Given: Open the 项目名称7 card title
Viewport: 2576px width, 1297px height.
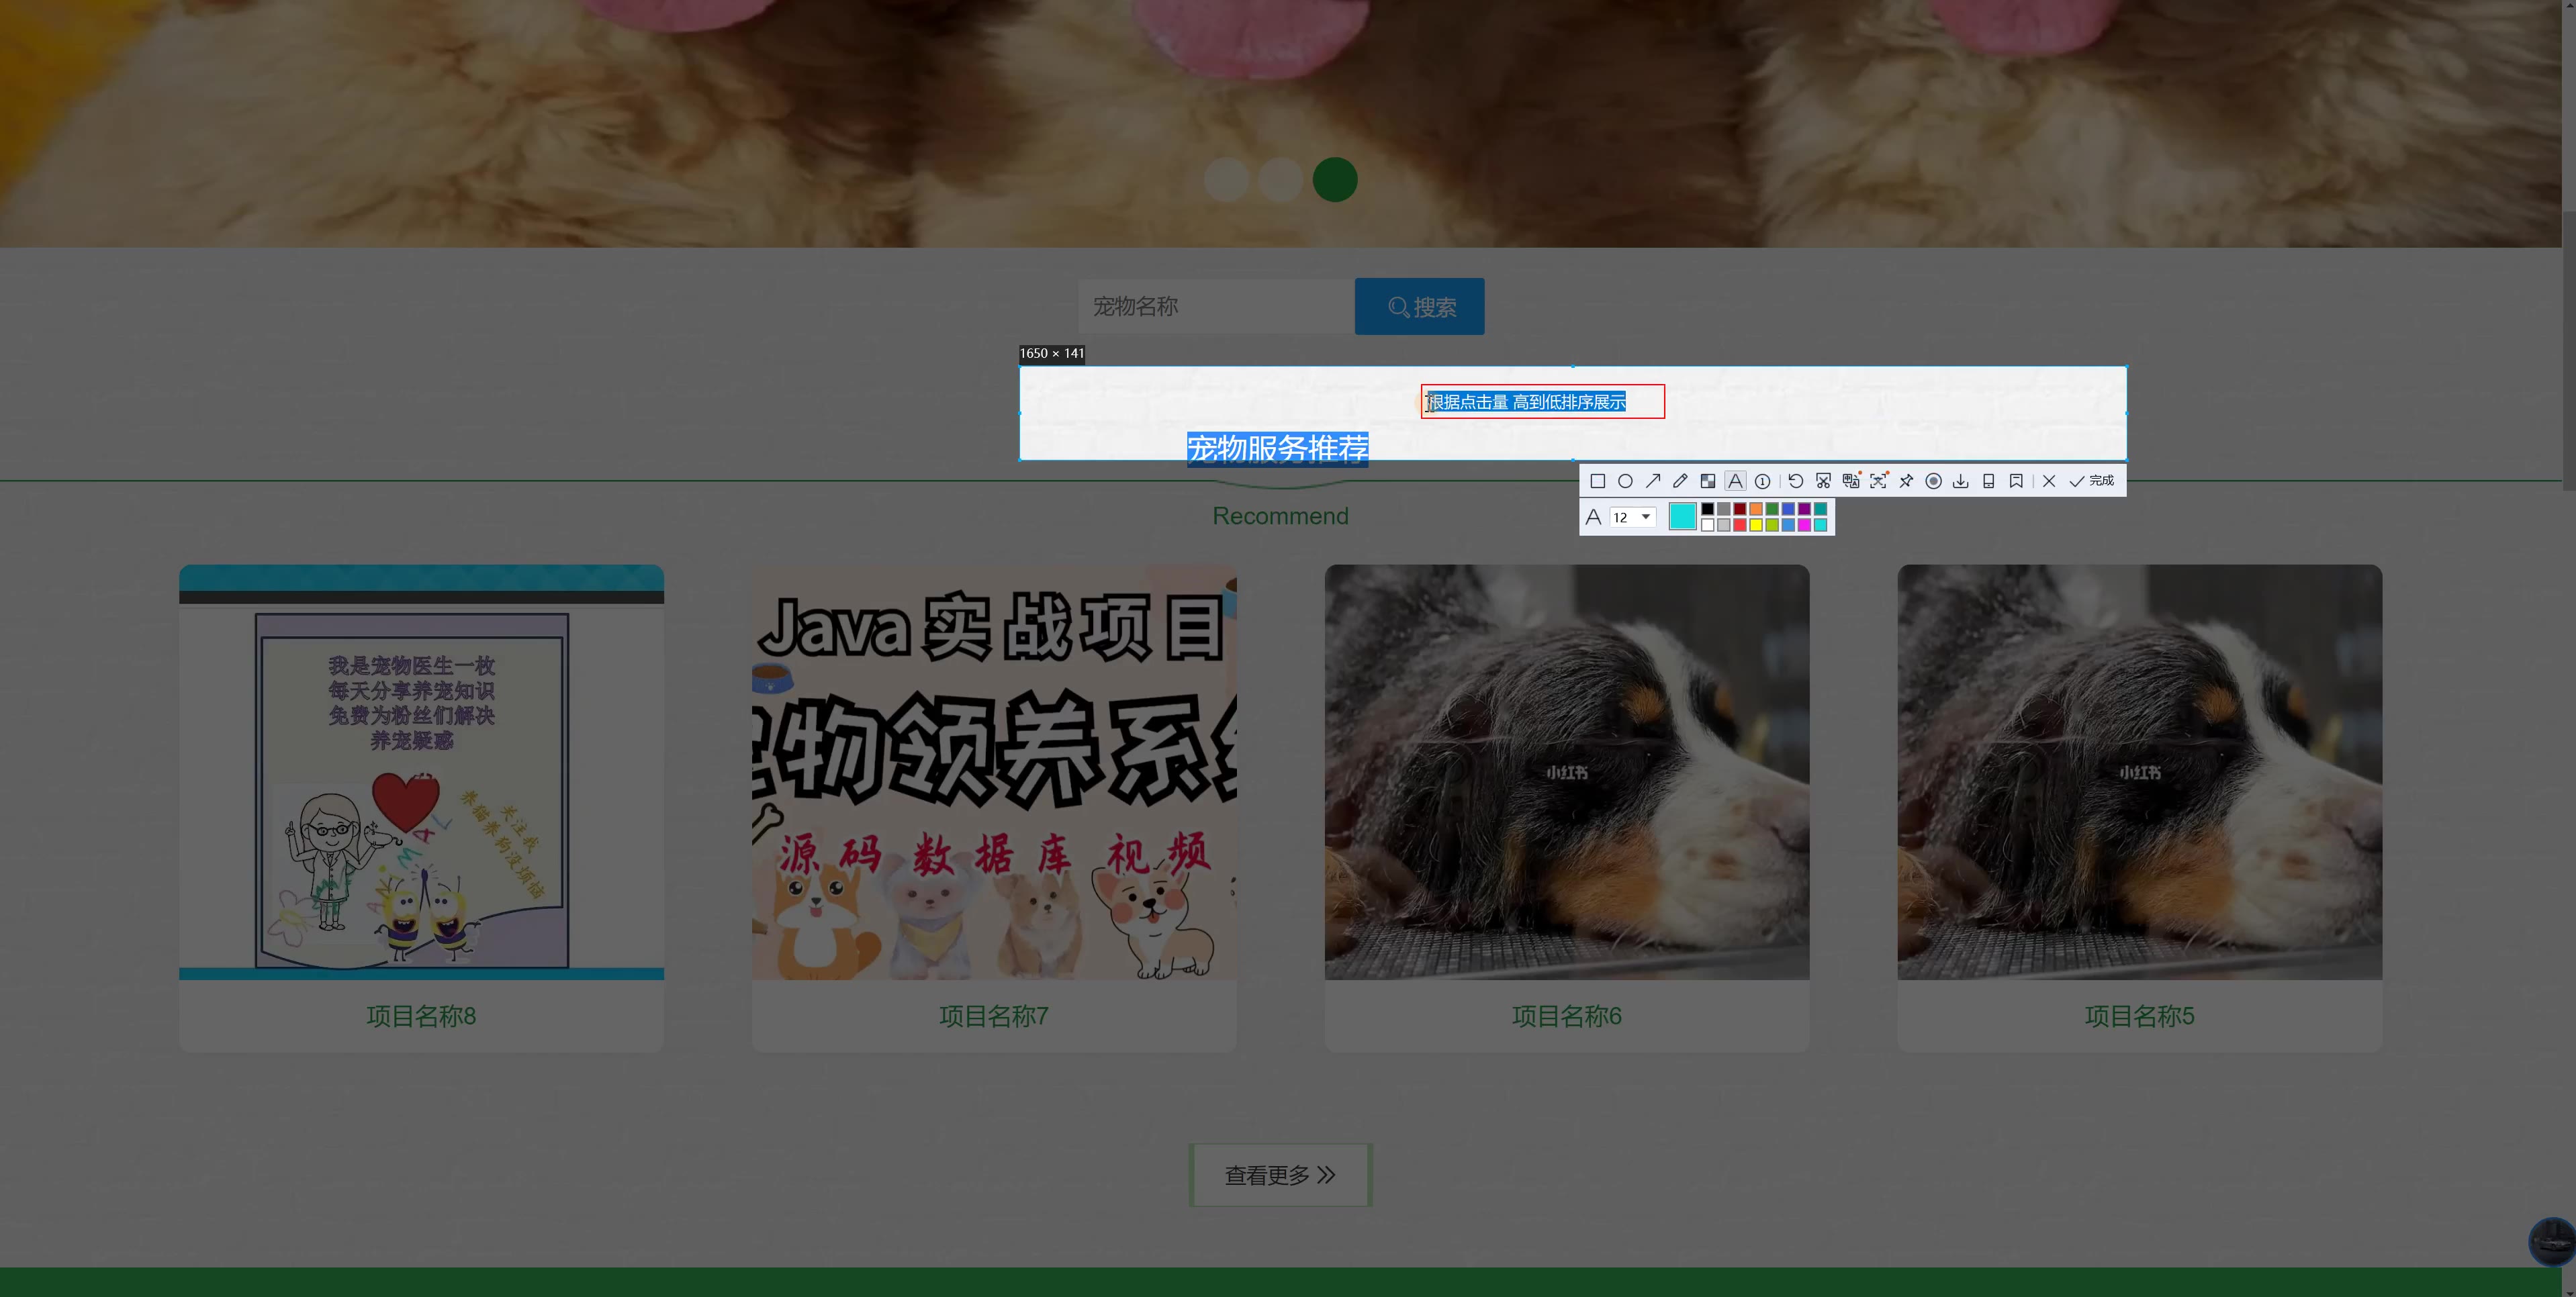Looking at the screenshot, I should [994, 1016].
